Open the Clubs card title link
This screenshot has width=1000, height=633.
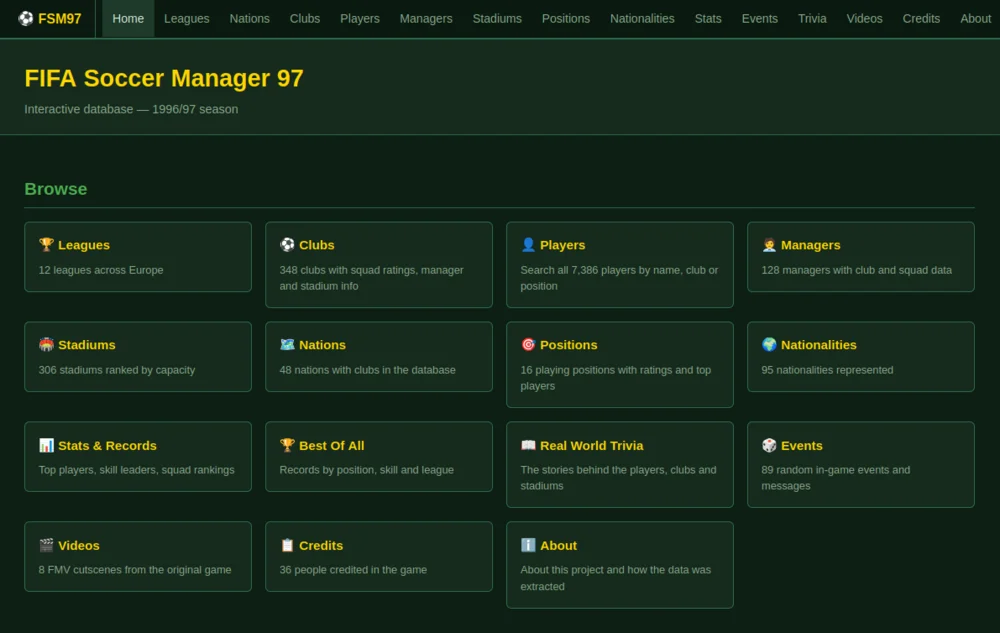[316, 245]
